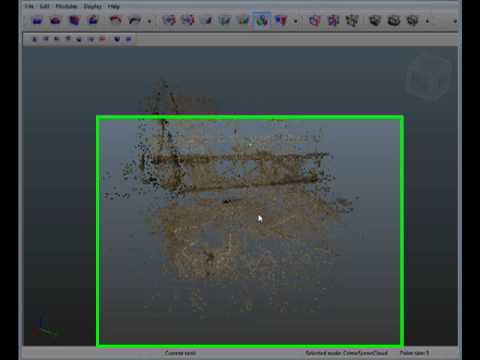The width and height of the screenshot is (480, 360).
Task: Click the first of three dark cube icons
Action: pos(375,21)
